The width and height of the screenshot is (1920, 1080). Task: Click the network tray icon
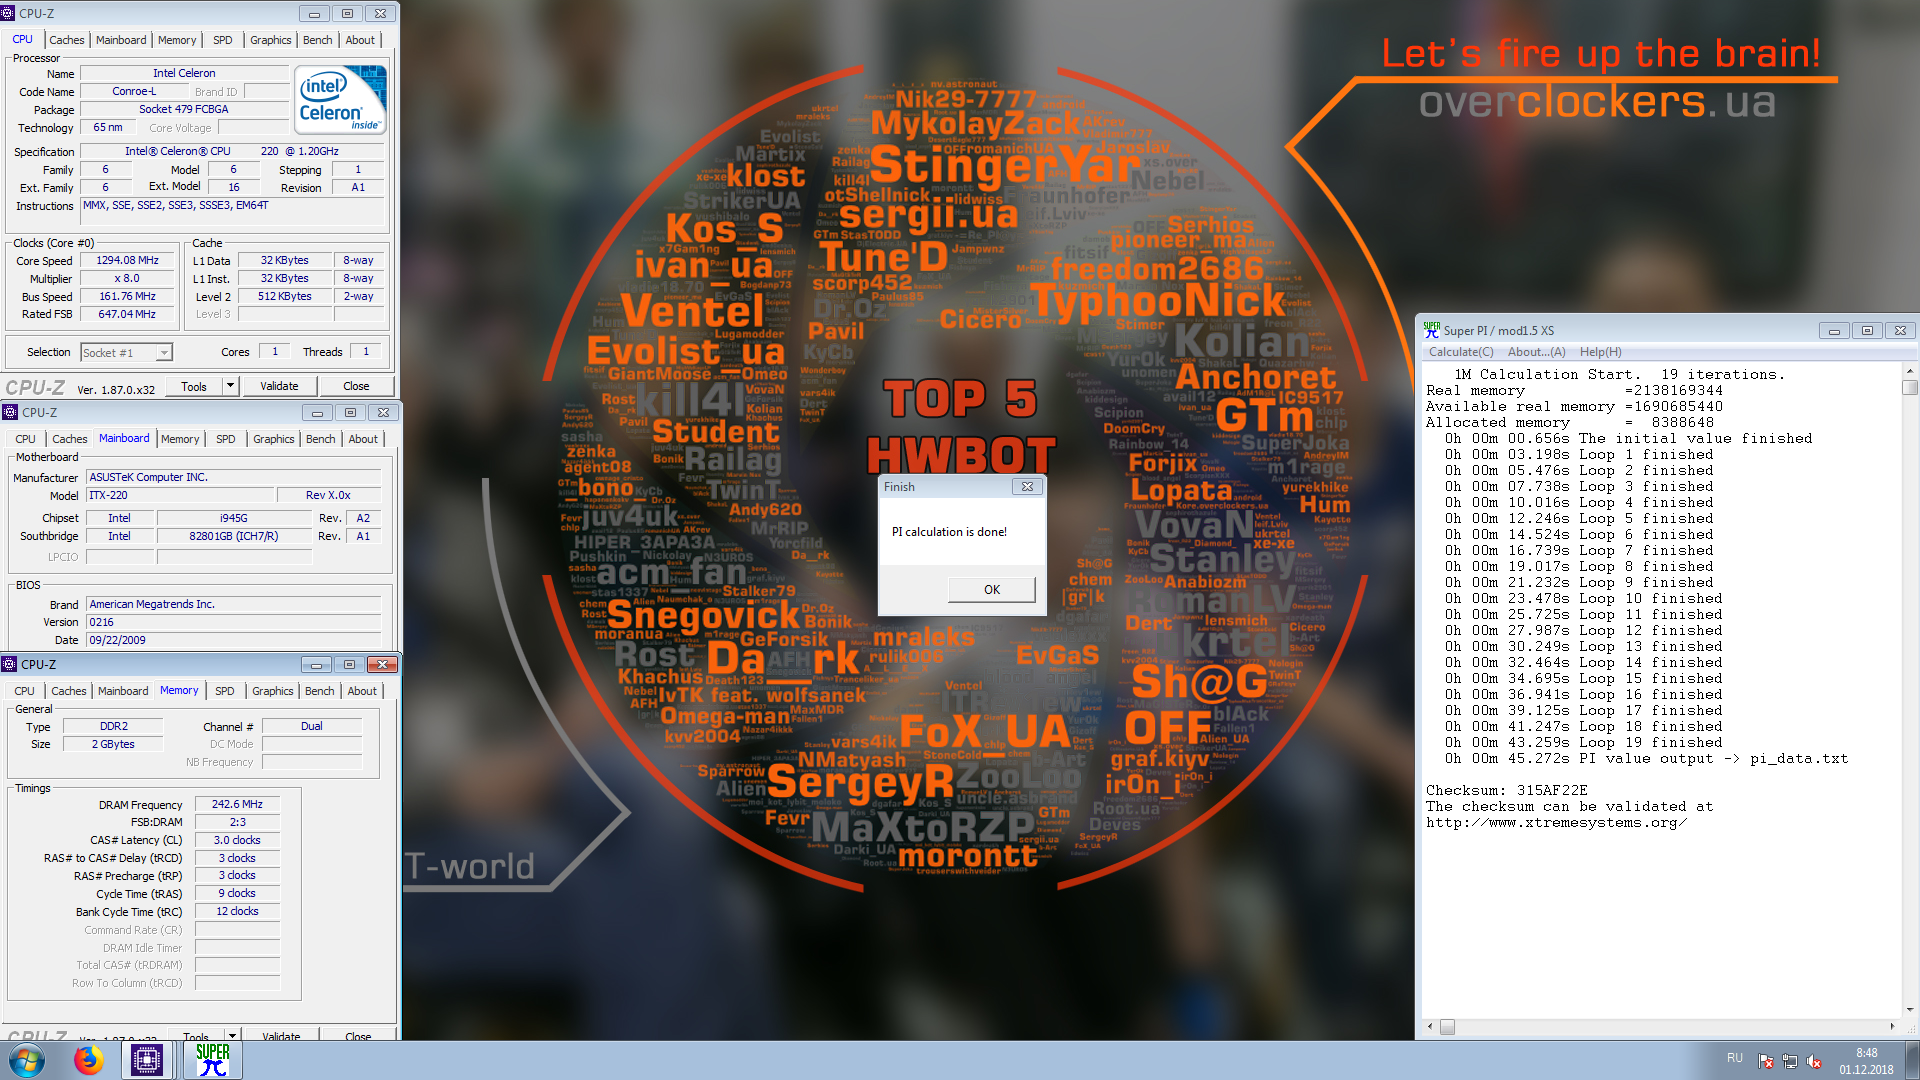1790,1061
